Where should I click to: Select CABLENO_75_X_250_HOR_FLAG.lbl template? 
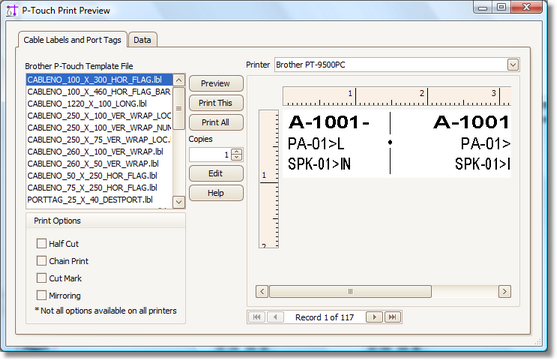click(x=99, y=188)
